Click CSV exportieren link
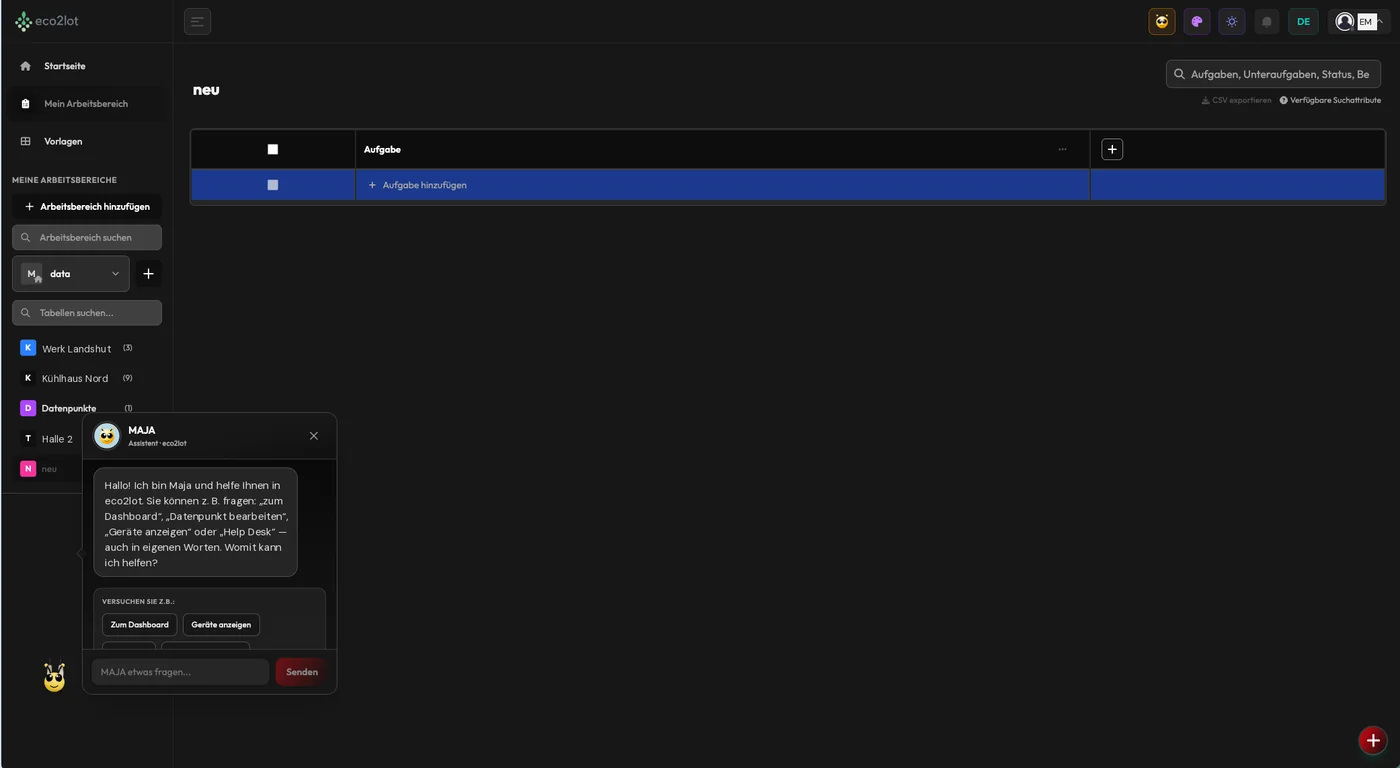This screenshot has width=1400, height=768. (x=1237, y=100)
